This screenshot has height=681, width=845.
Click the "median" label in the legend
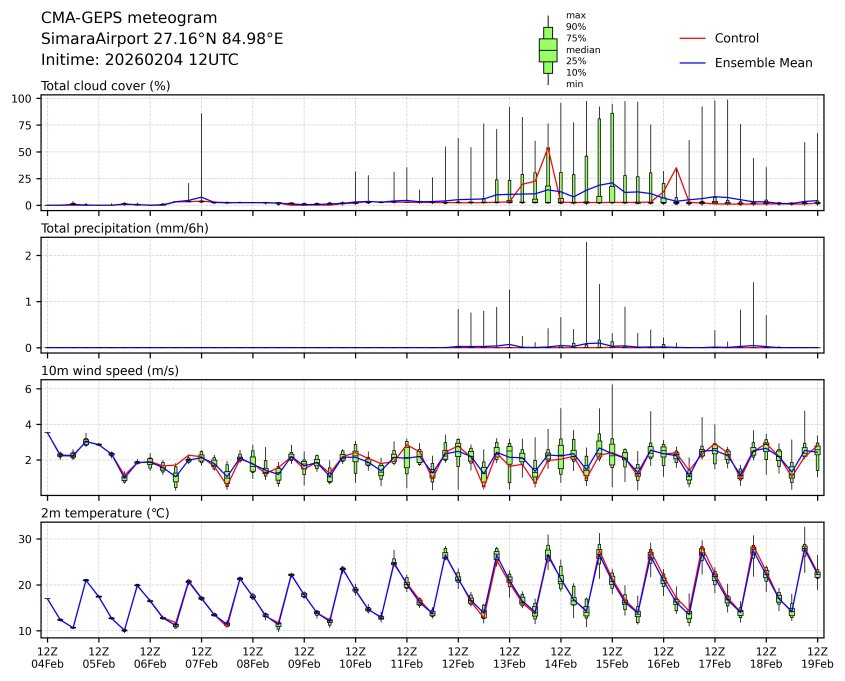576,49
